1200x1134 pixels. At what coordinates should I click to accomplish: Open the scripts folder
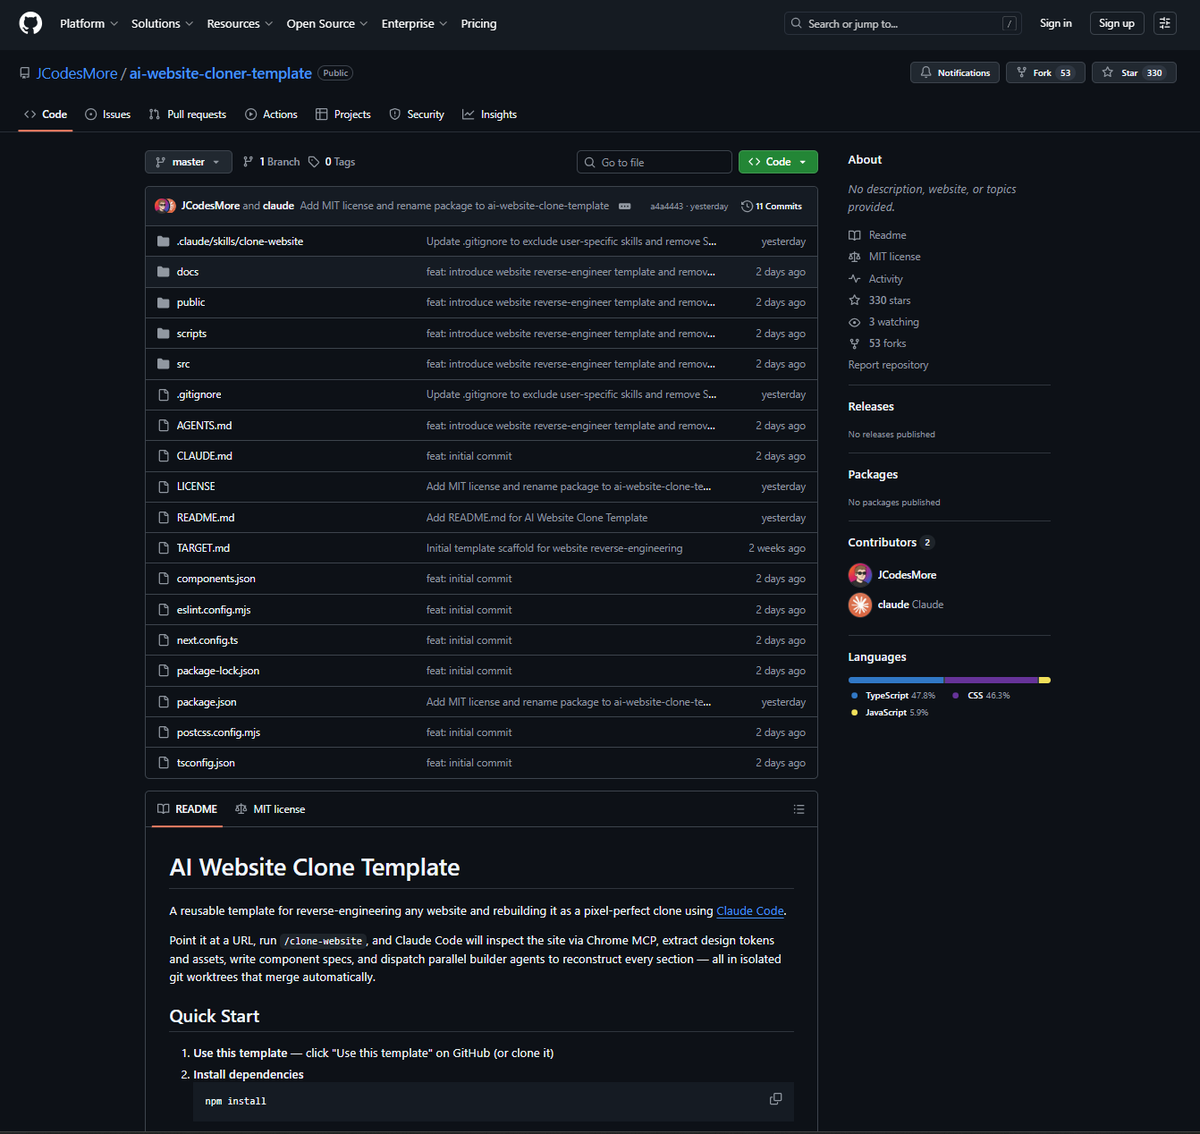192,333
